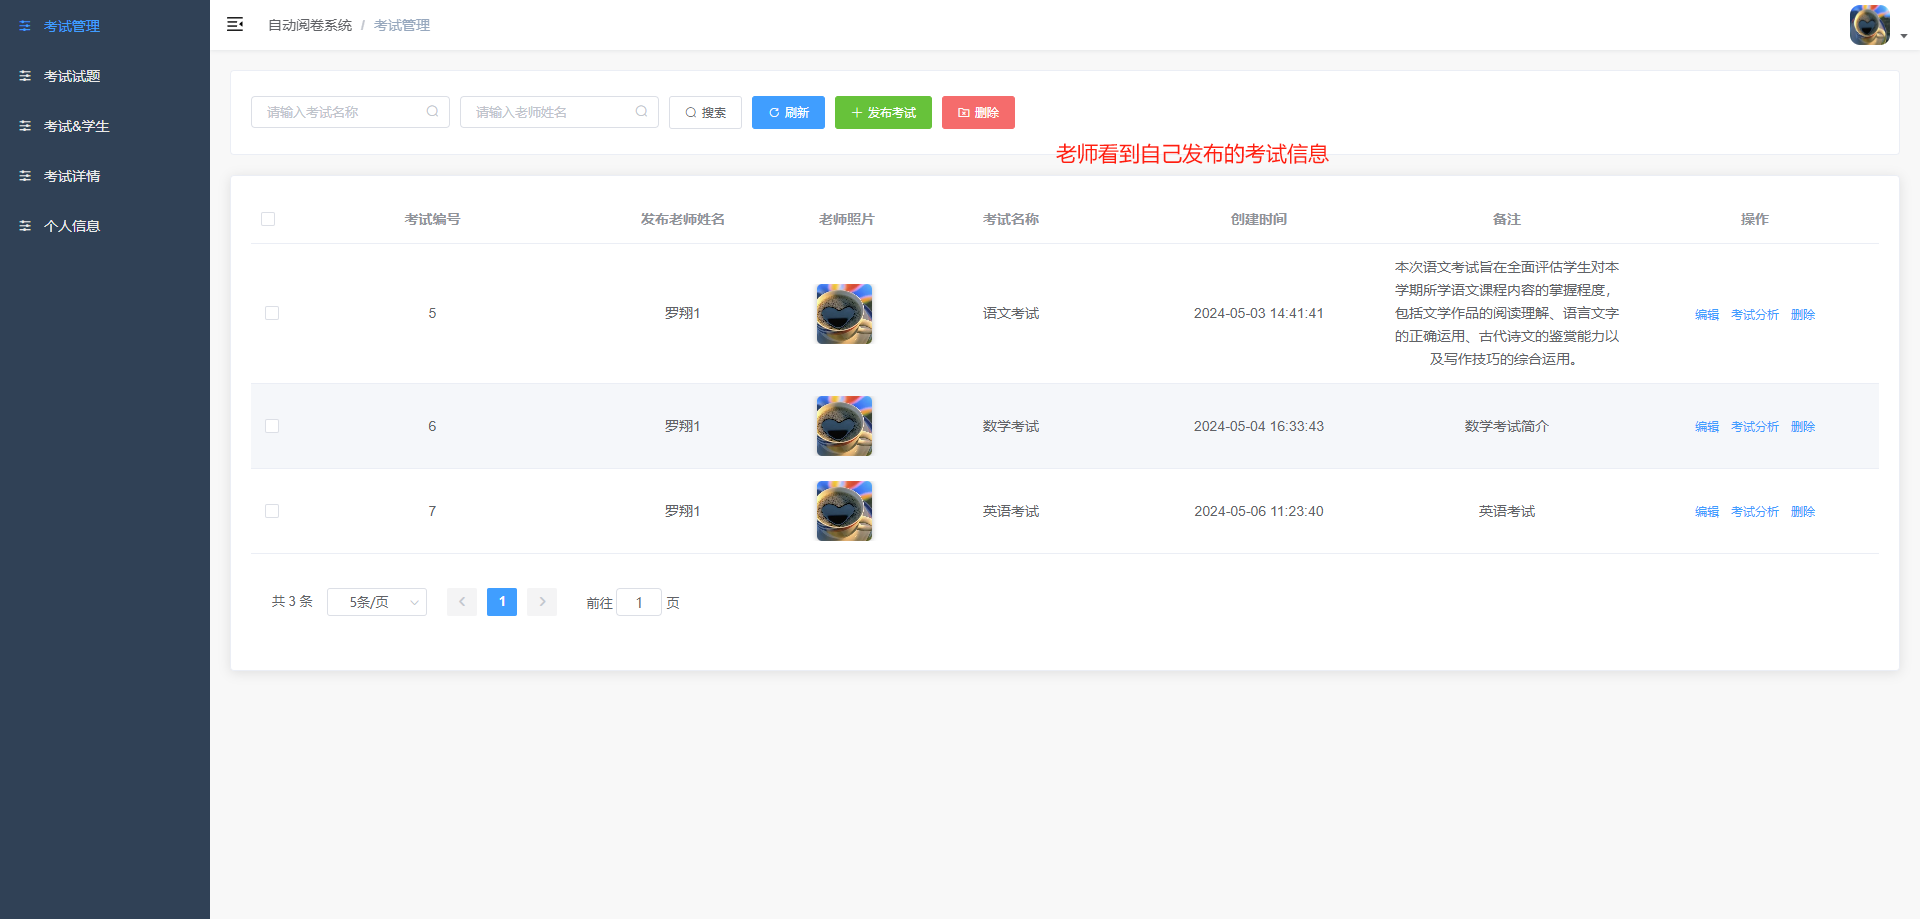Click the magnifier icon in exam name field
This screenshot has height=919, width=1920.
433,111
